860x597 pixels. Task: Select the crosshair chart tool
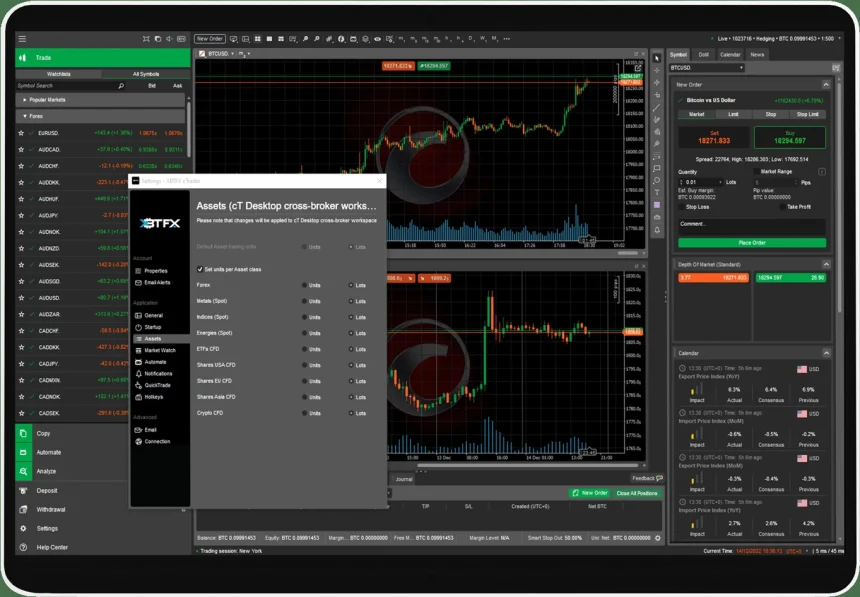[657, 70]
